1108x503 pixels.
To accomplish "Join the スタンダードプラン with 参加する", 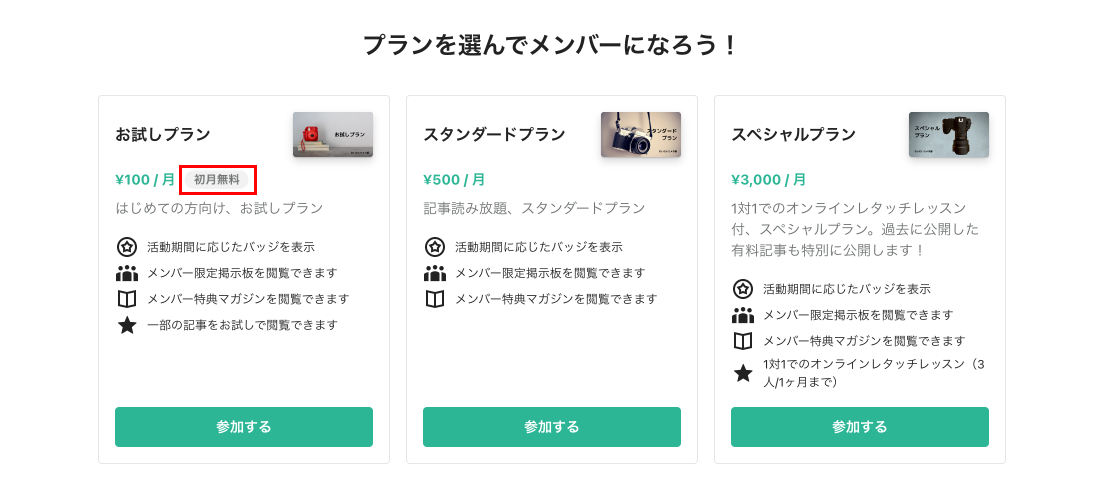I will click(x=552, y=427).
